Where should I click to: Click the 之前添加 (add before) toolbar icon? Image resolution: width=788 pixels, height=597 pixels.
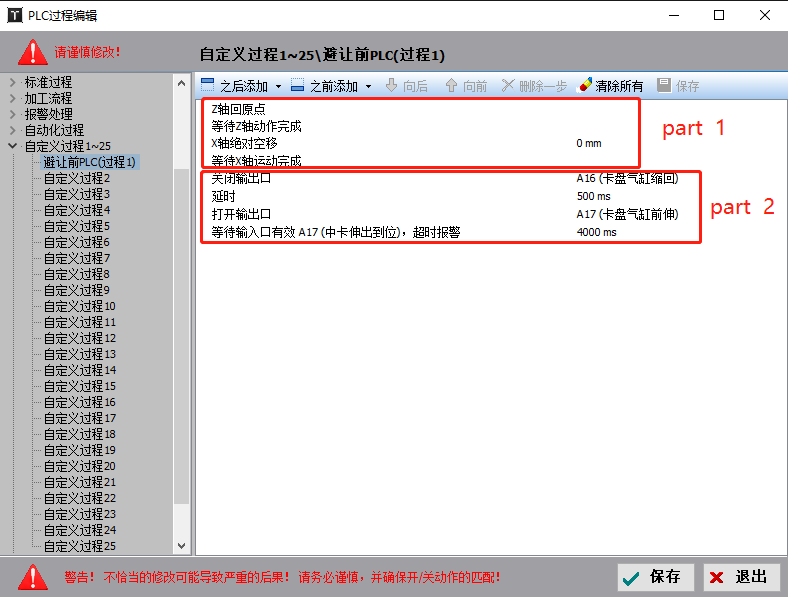[x=297, y=86]
